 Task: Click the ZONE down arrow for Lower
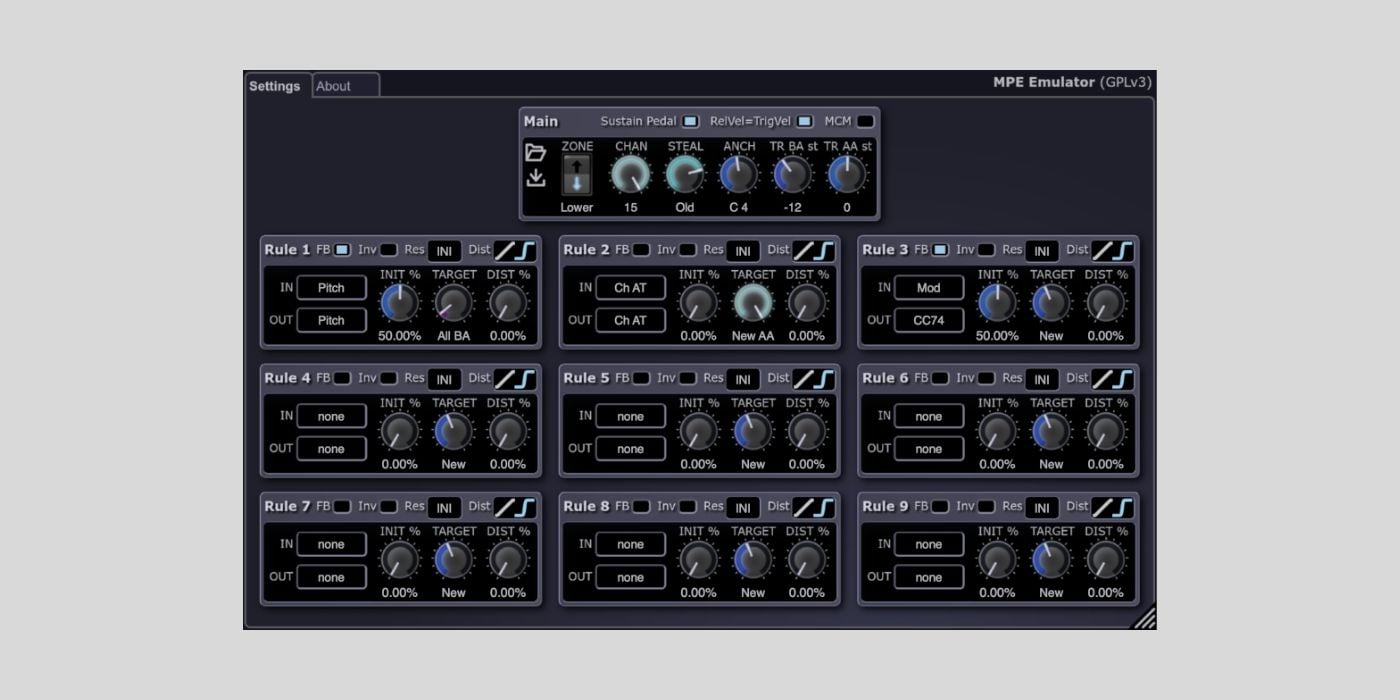click(x=575, y=182)
